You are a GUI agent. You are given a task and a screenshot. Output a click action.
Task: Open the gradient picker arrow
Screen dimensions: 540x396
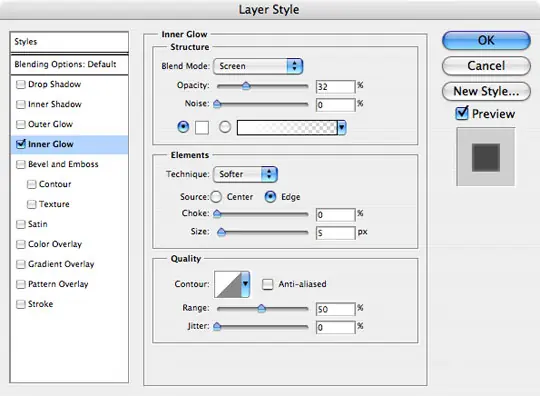tap(342, 128)
